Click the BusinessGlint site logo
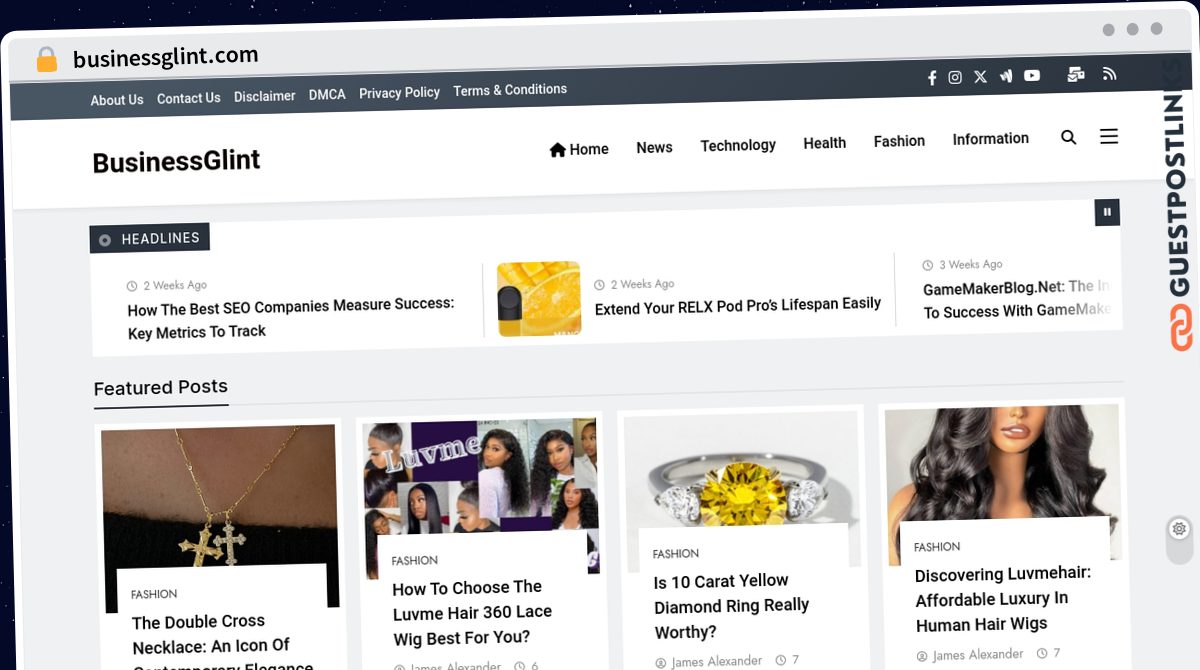The height and width of the screenshot is (670, 1200). click(x=176, y=161)
